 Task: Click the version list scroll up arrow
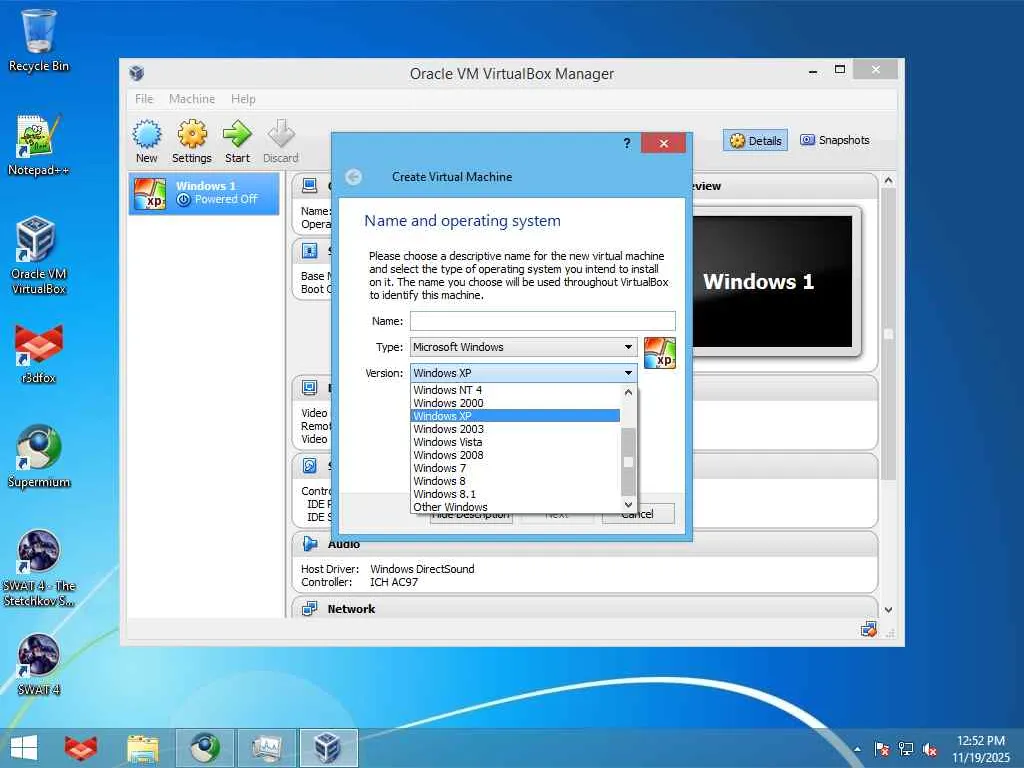pyautogui.click(x=628, y=392)
